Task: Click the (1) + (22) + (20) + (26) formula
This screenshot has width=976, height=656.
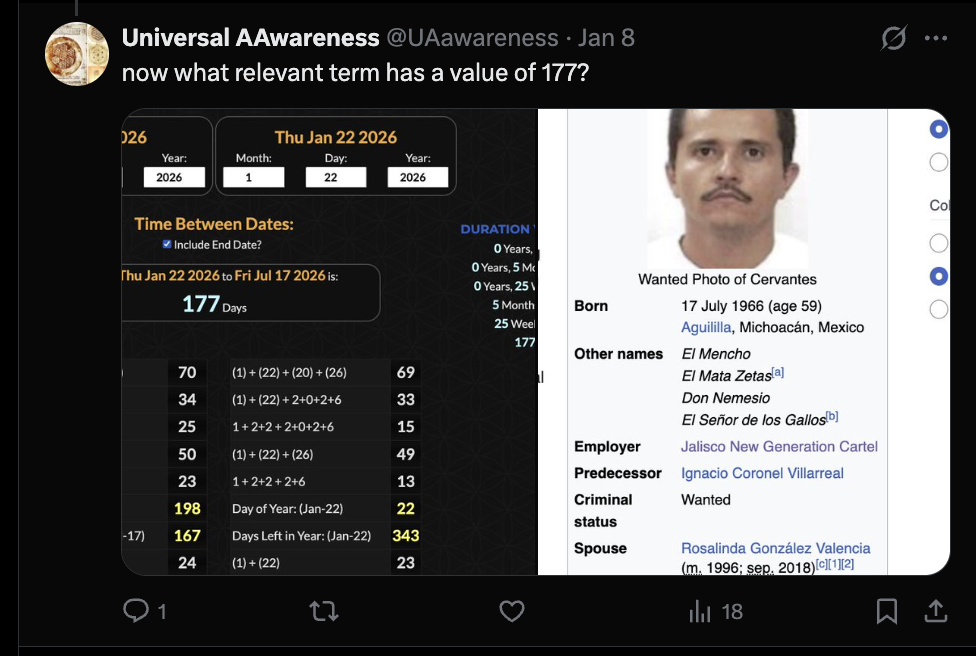Action: pos(289,373)
